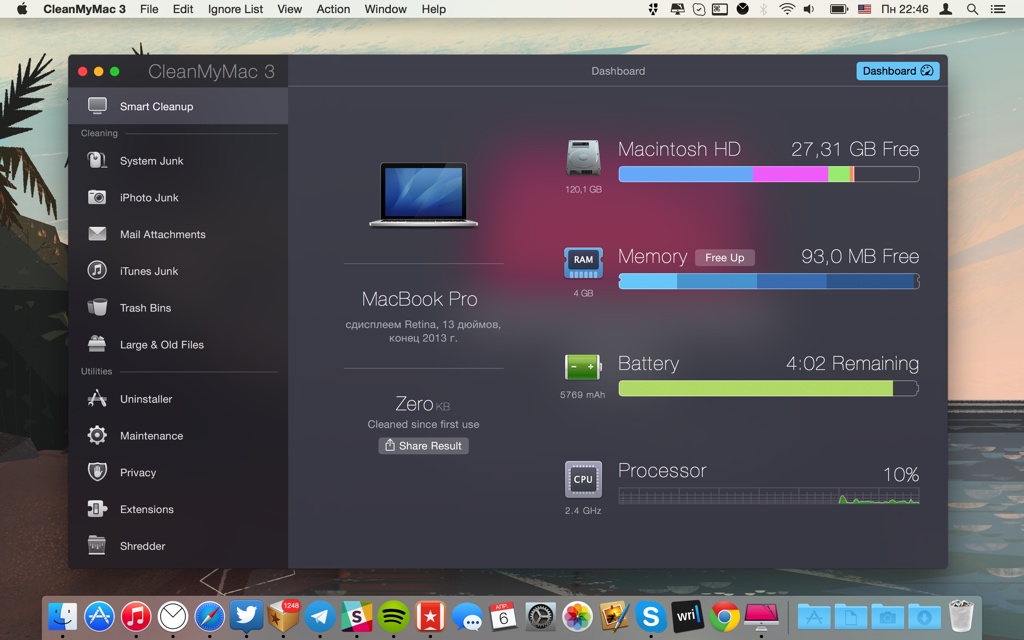Open Finder from the Dock

click(x=63, y=616)
